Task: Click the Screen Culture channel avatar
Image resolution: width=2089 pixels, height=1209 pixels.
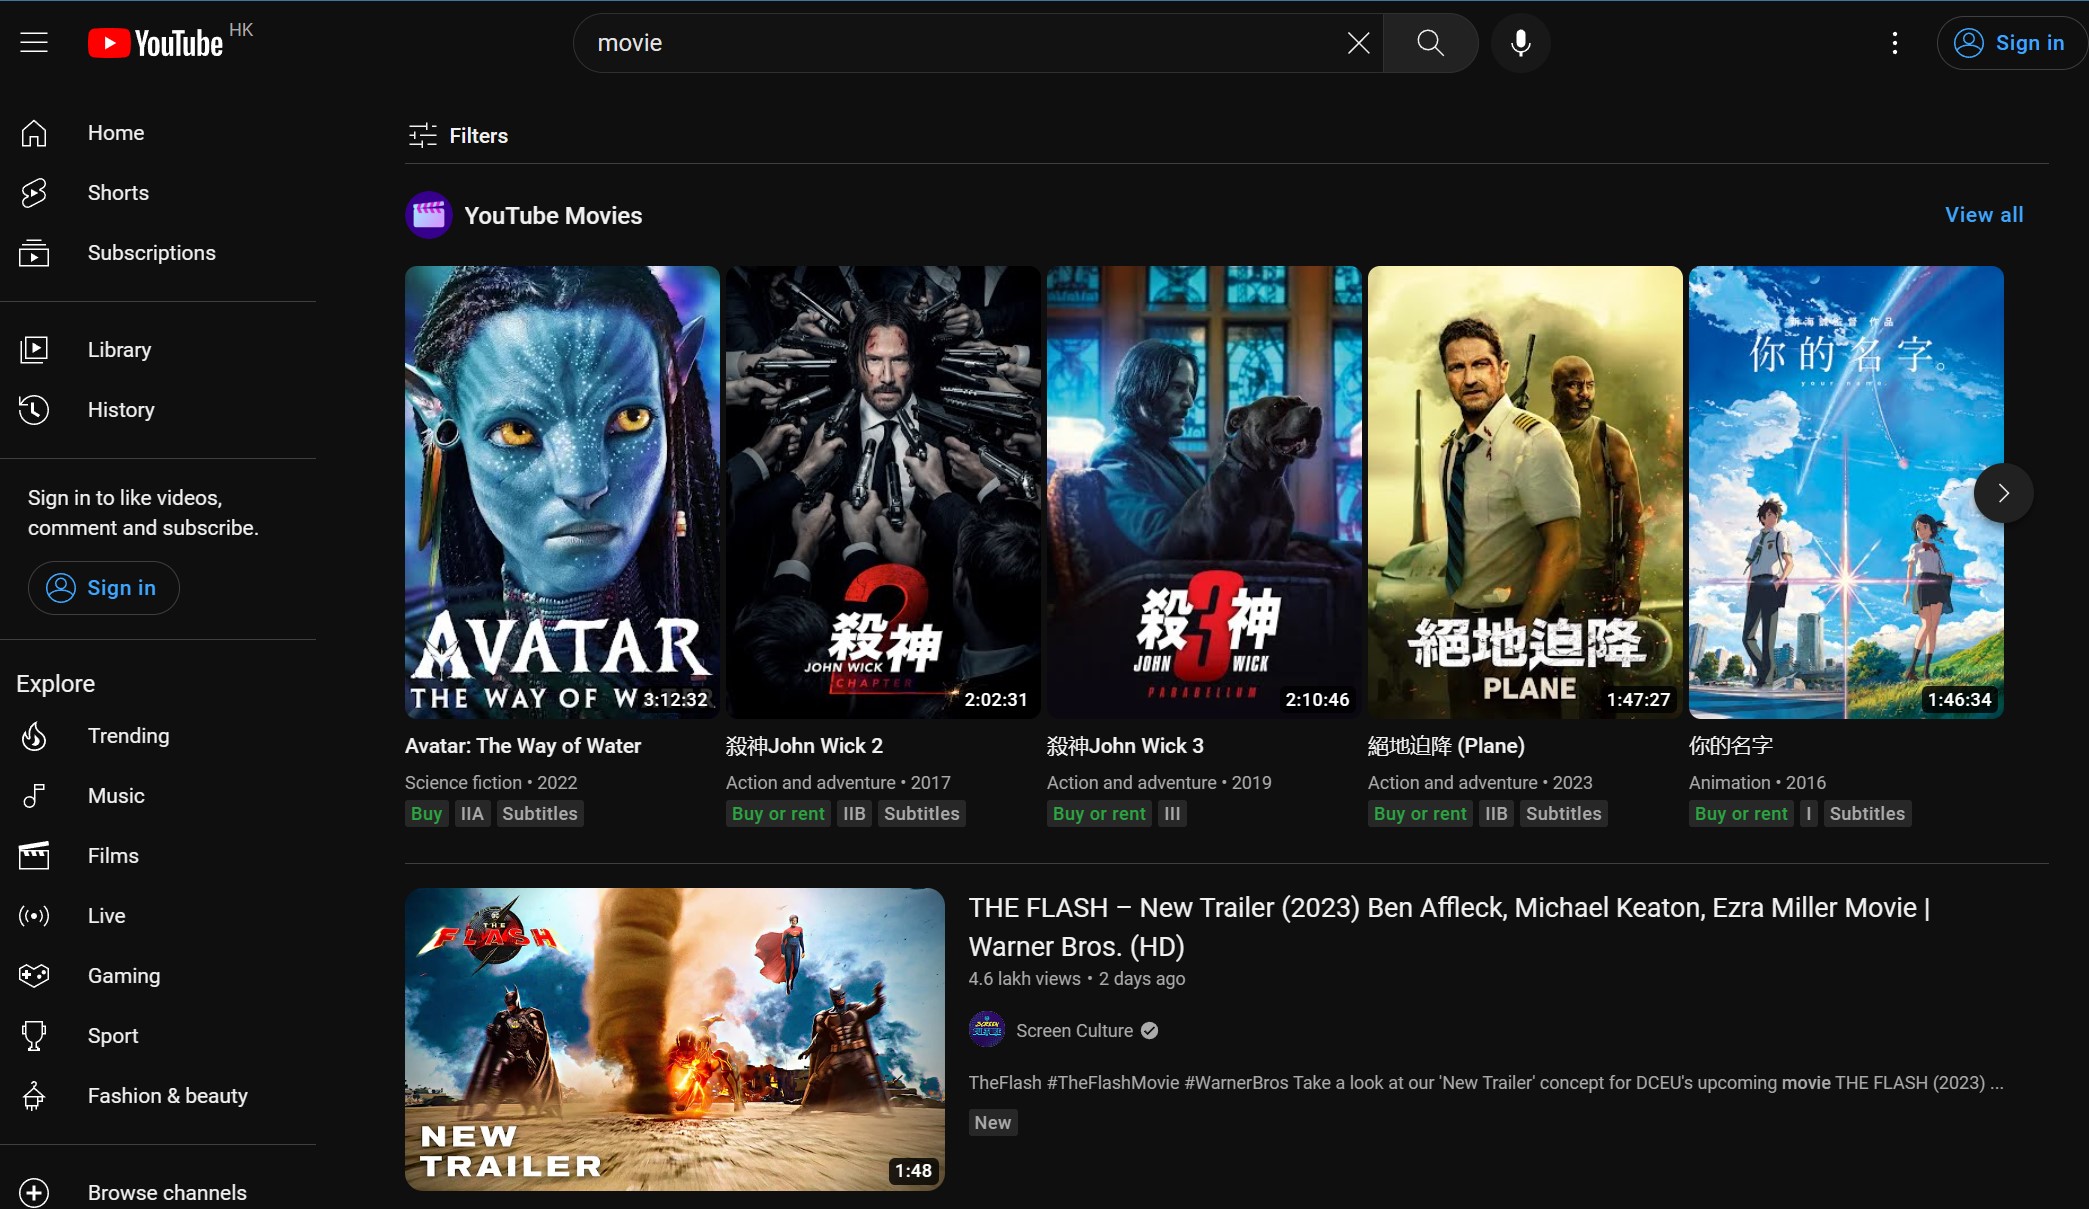Action: coord(987,1029)
